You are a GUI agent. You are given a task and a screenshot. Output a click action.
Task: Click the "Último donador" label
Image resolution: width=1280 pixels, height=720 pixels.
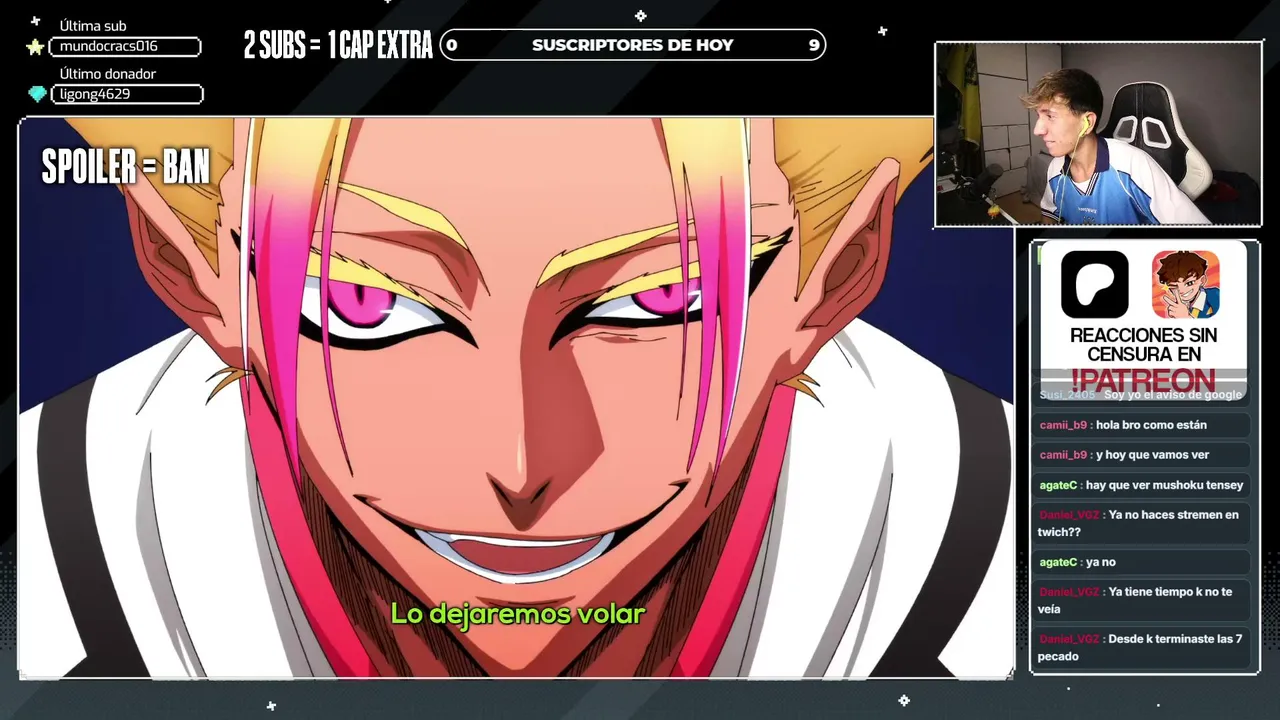pos(108,74)
